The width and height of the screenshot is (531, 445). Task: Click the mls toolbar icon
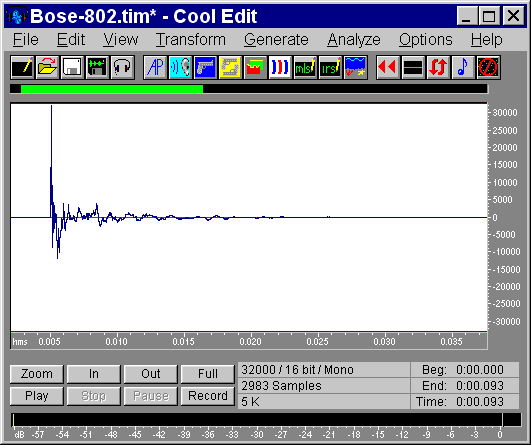305,67
